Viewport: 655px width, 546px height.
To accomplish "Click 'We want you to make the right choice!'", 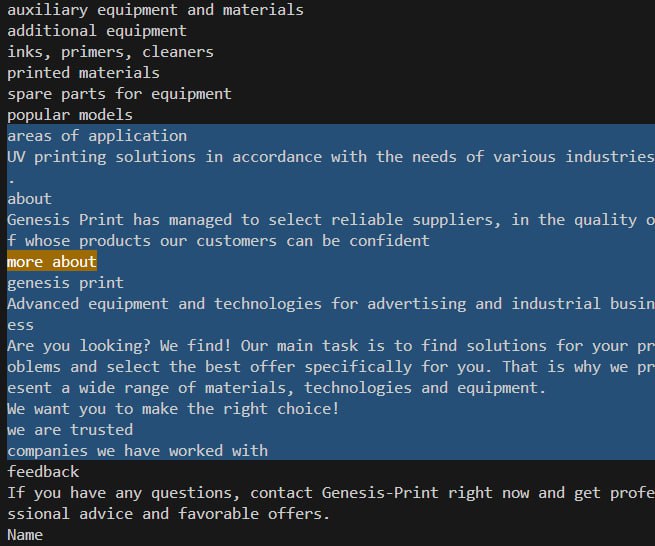I will (173, 409).
